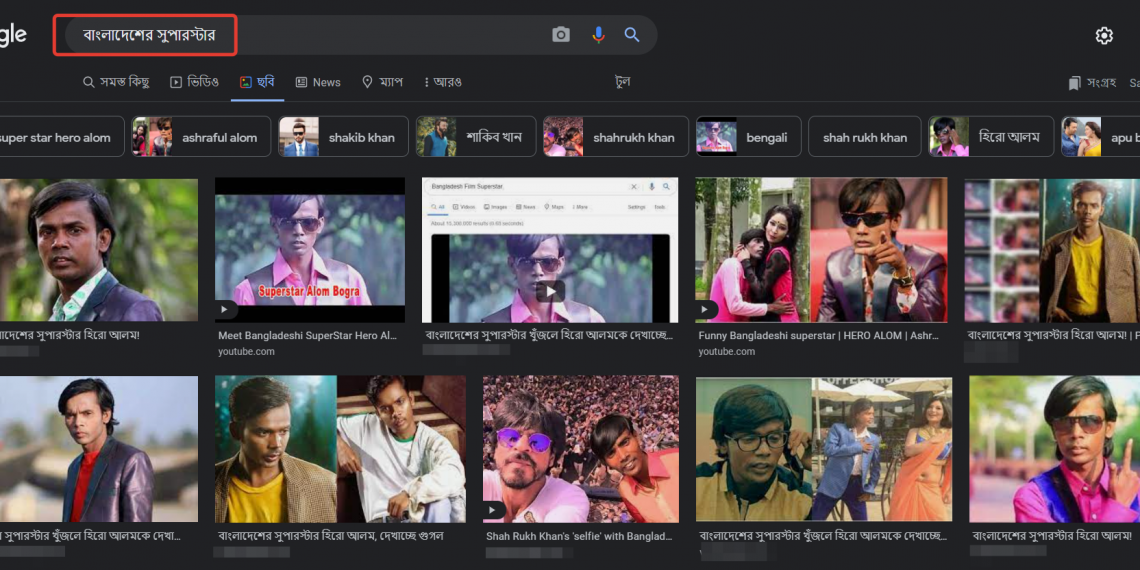Open "Meet Bangladeshi SuperStar Hero Al..." link
Image resolution: width=1140 pixels, height=570 pixels.
(x=307, y=336)
